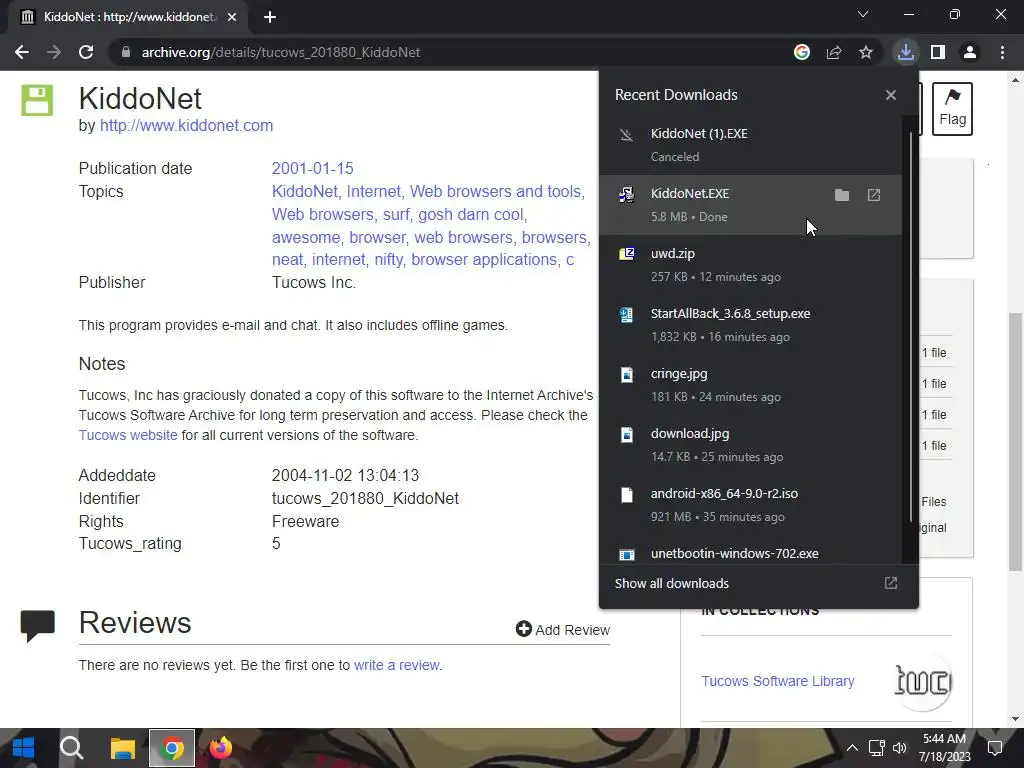Screen dimensions: 1024x768
Task: Go forward with the forward arrow
Action: coord(54,52)
